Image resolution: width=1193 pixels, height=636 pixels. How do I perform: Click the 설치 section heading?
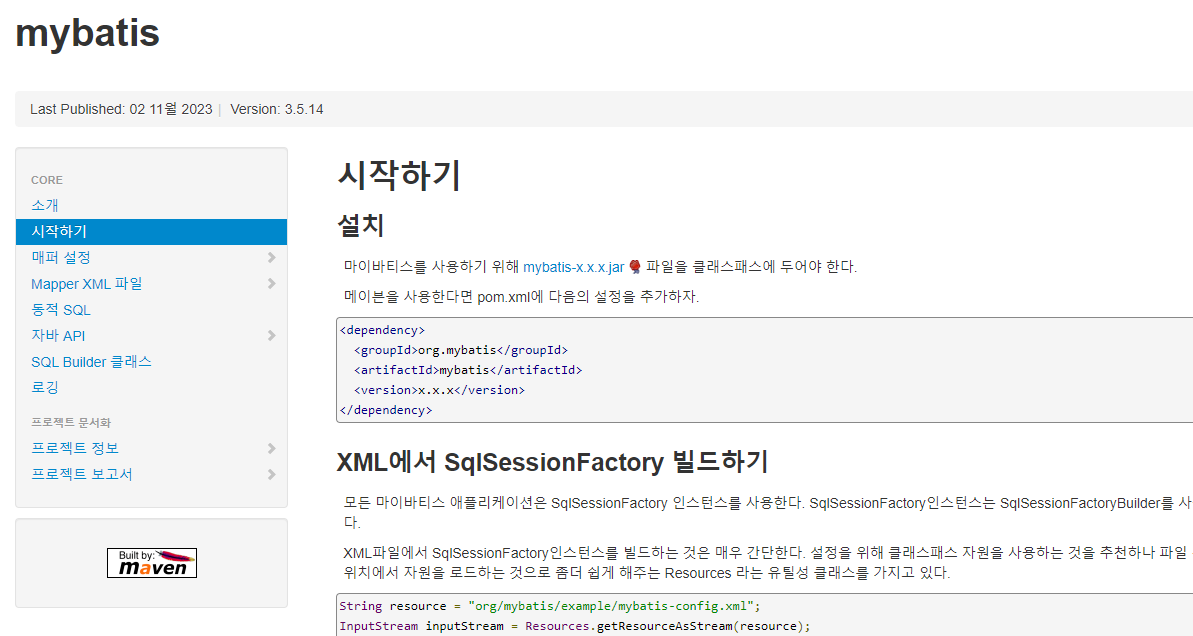coord(361,225)
